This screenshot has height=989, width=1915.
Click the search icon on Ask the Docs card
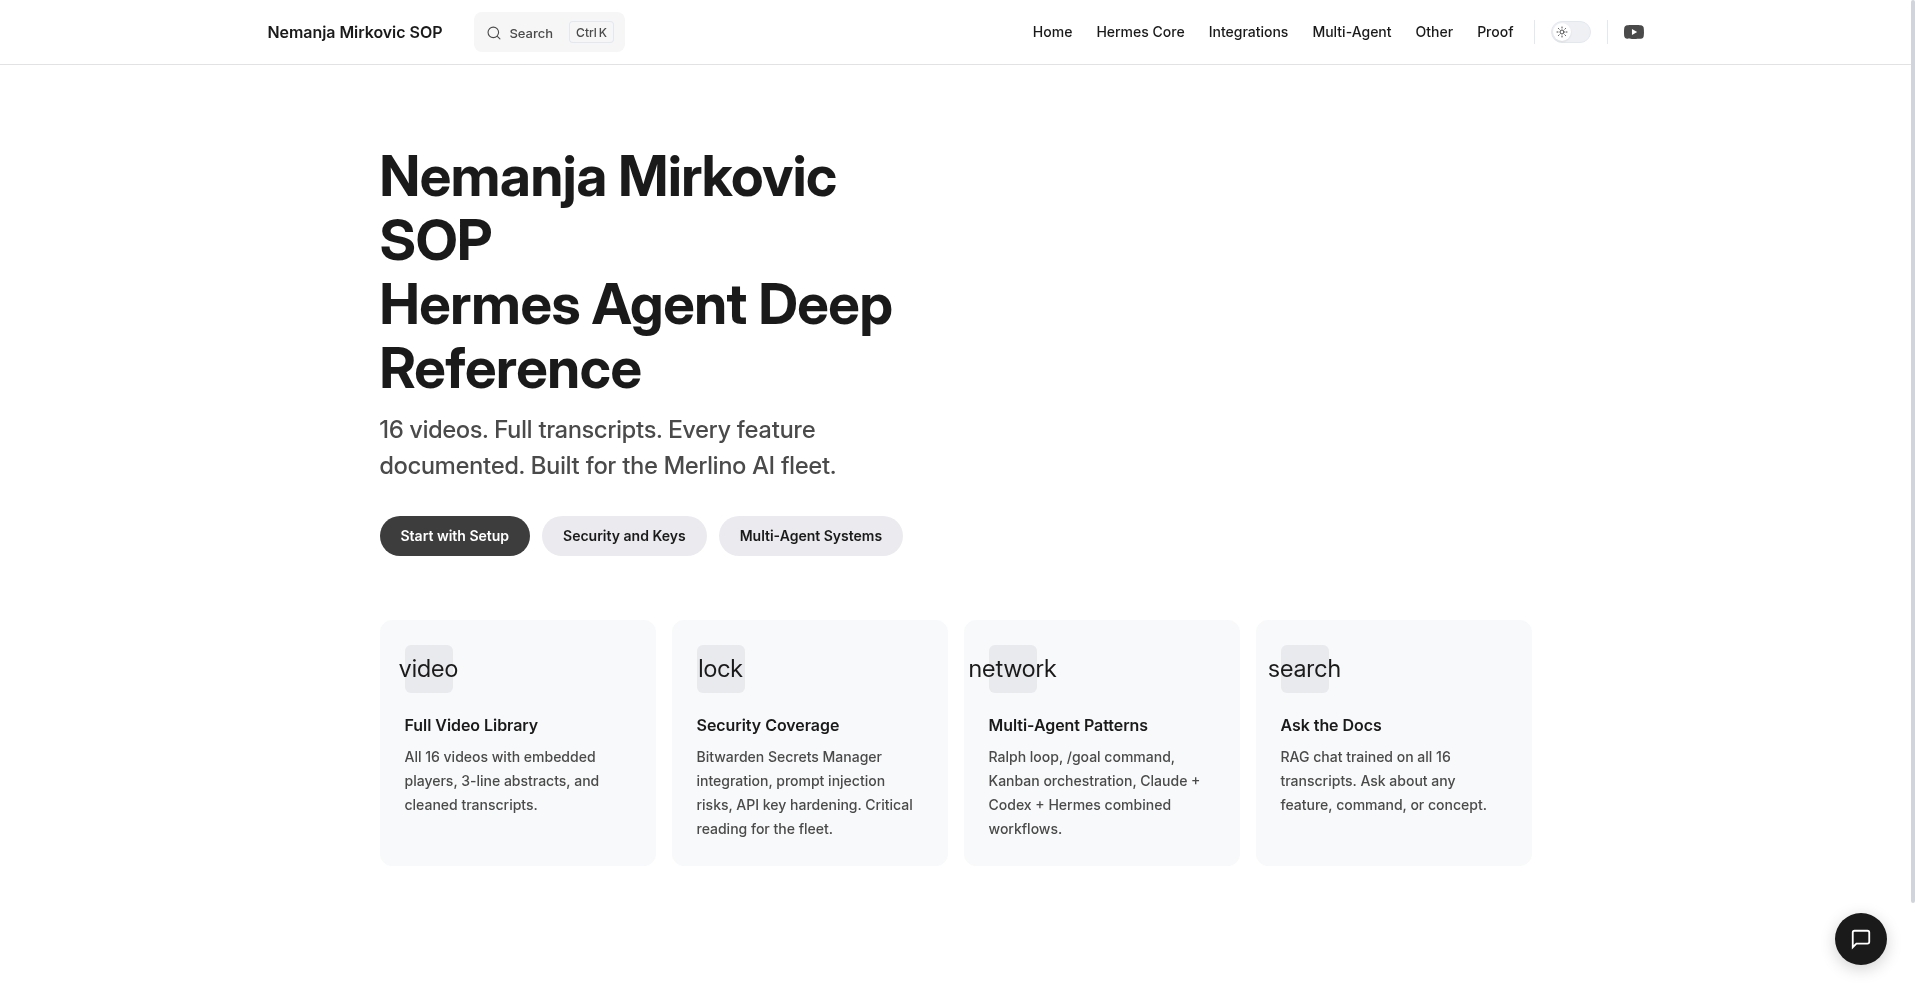point(1304,669)
